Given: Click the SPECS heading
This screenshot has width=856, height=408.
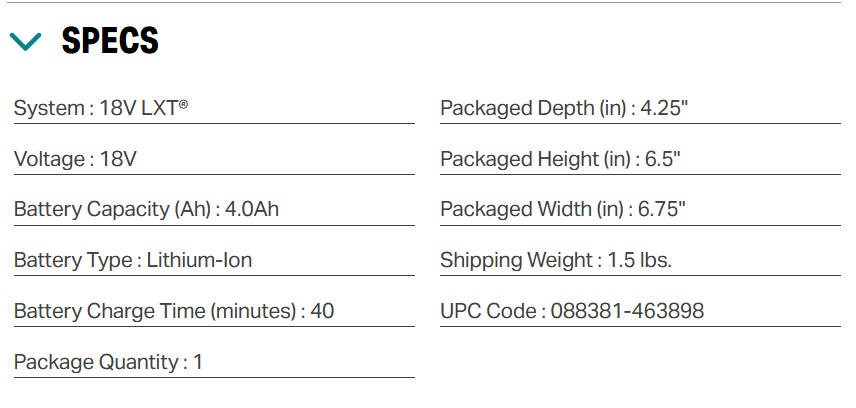Looking at the screenshot, I should tap(110, 40).
